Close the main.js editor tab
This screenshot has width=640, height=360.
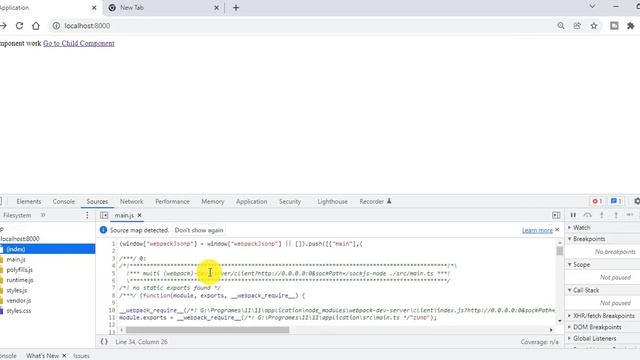(139, 215)
